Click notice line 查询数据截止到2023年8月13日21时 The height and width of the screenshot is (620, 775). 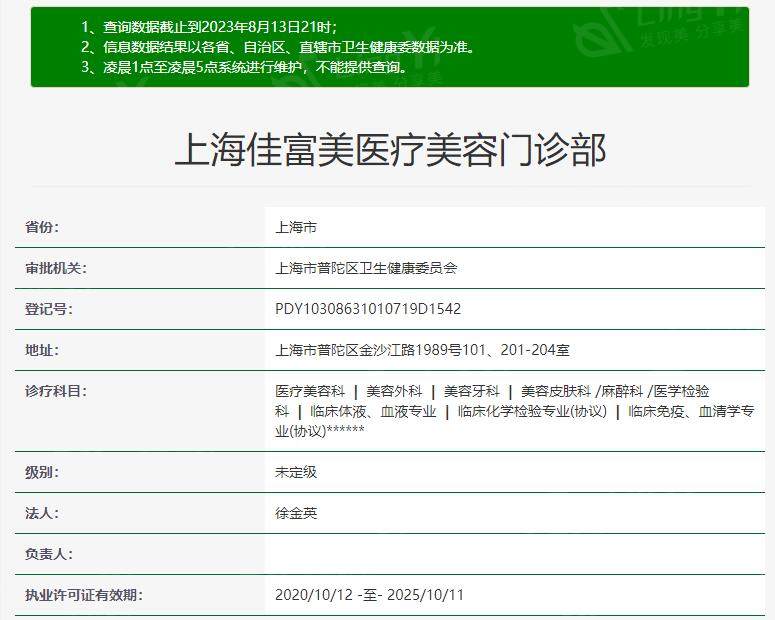(x=209, y=27)
